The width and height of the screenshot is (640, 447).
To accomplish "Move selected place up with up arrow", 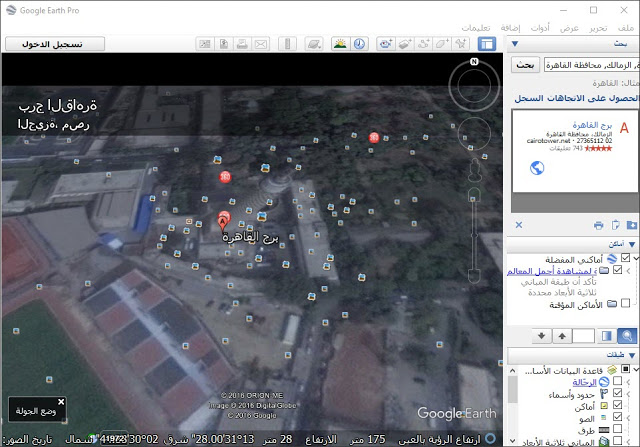I will click(562, 336).
